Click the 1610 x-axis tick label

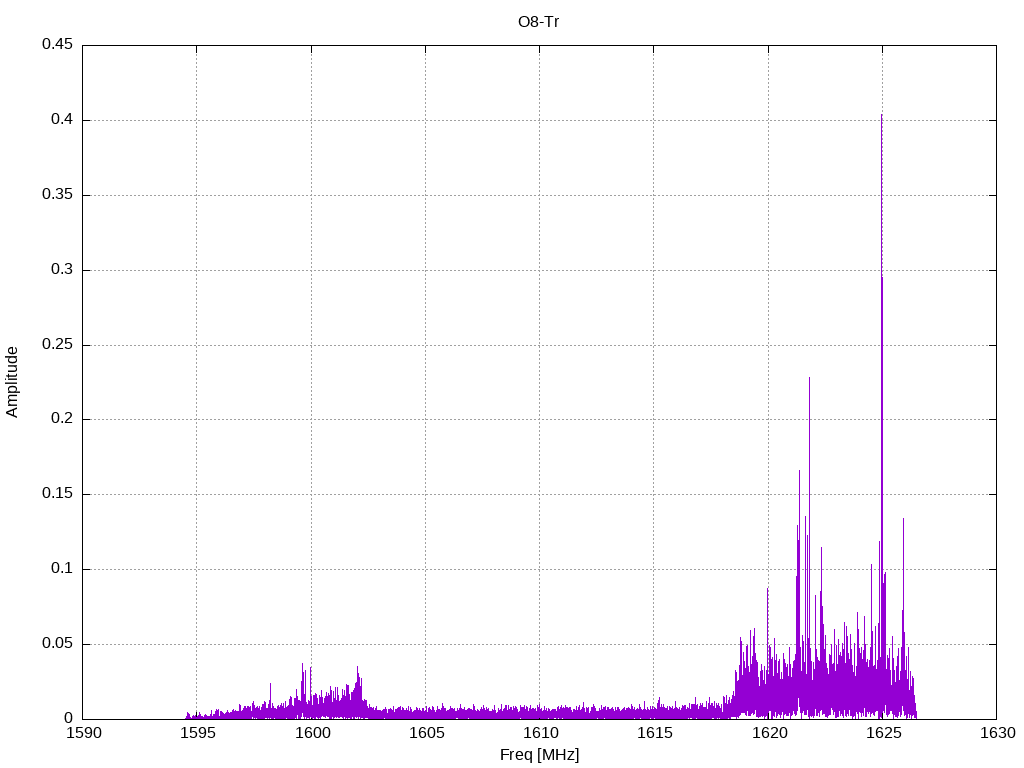(x=541, y=733)
